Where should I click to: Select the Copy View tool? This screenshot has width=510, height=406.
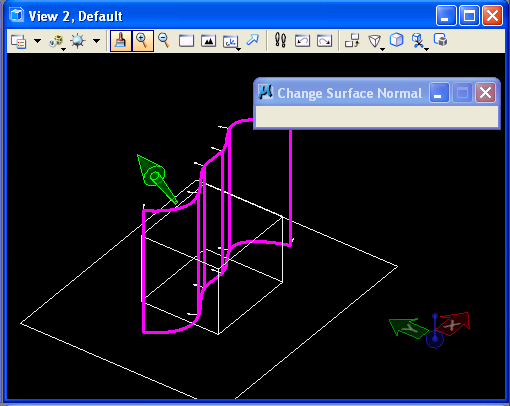click(x=352, y=40)
